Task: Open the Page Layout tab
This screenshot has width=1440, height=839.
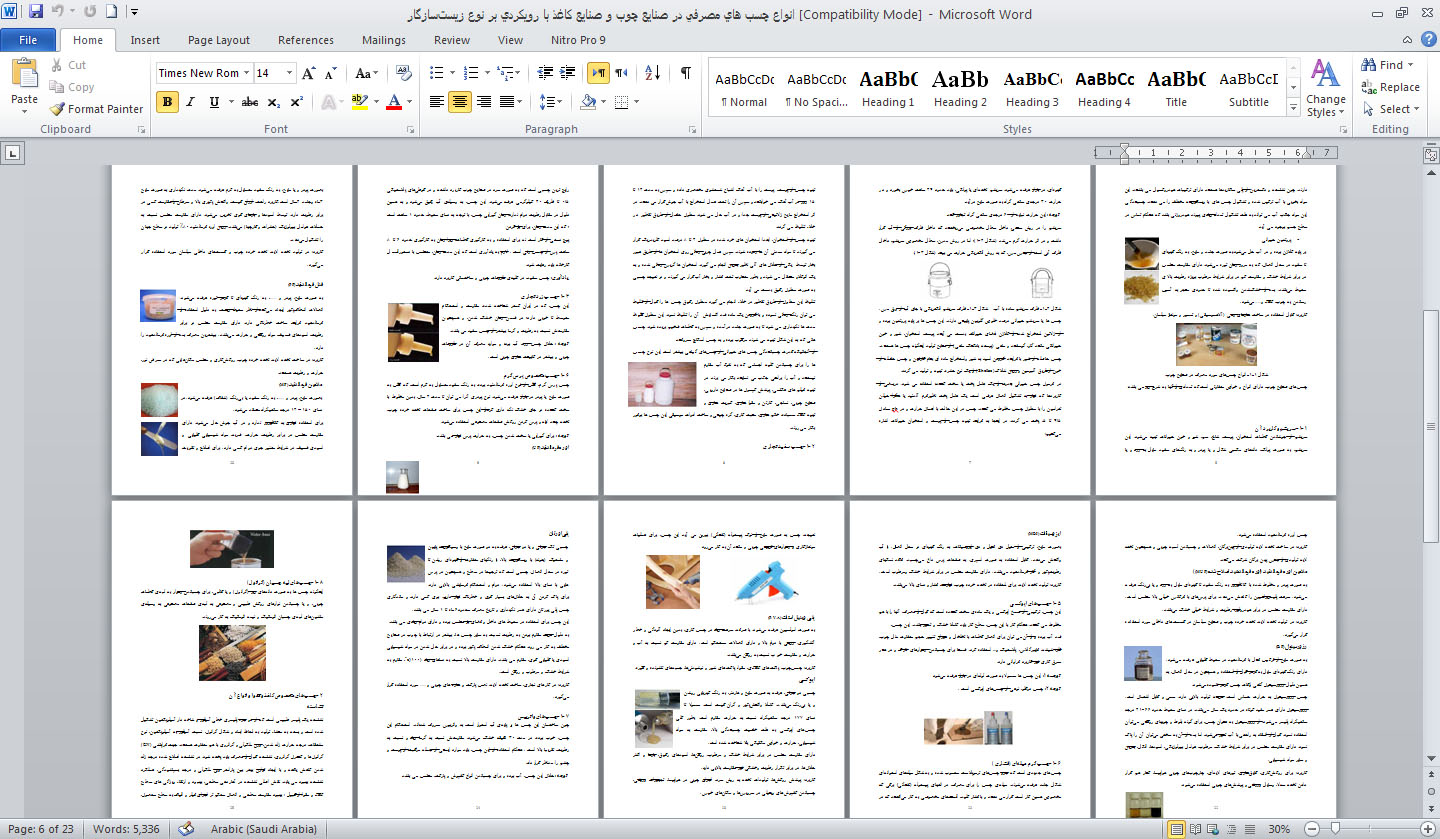Action: [219, 40]
